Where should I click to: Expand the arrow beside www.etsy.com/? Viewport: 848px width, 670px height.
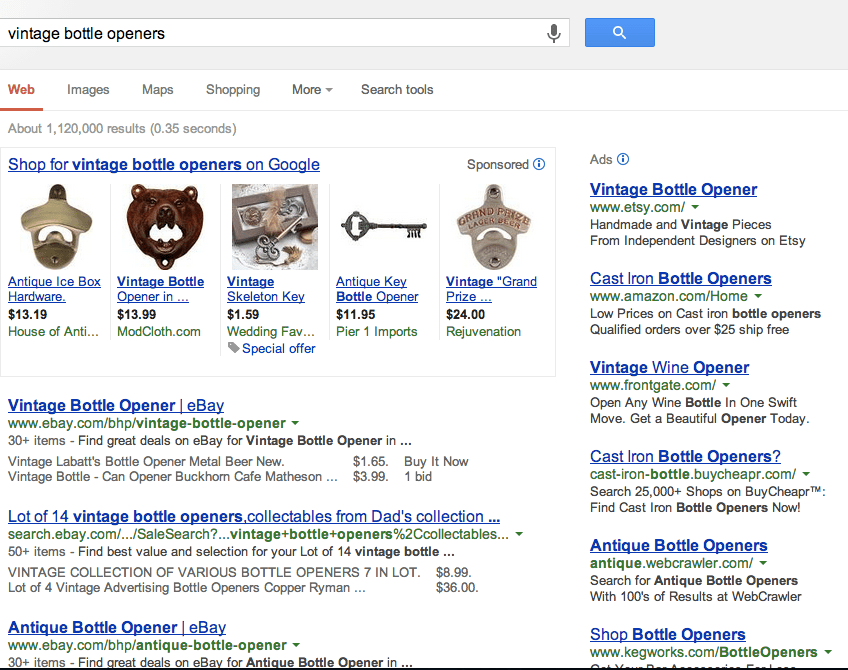pos(695,207)
